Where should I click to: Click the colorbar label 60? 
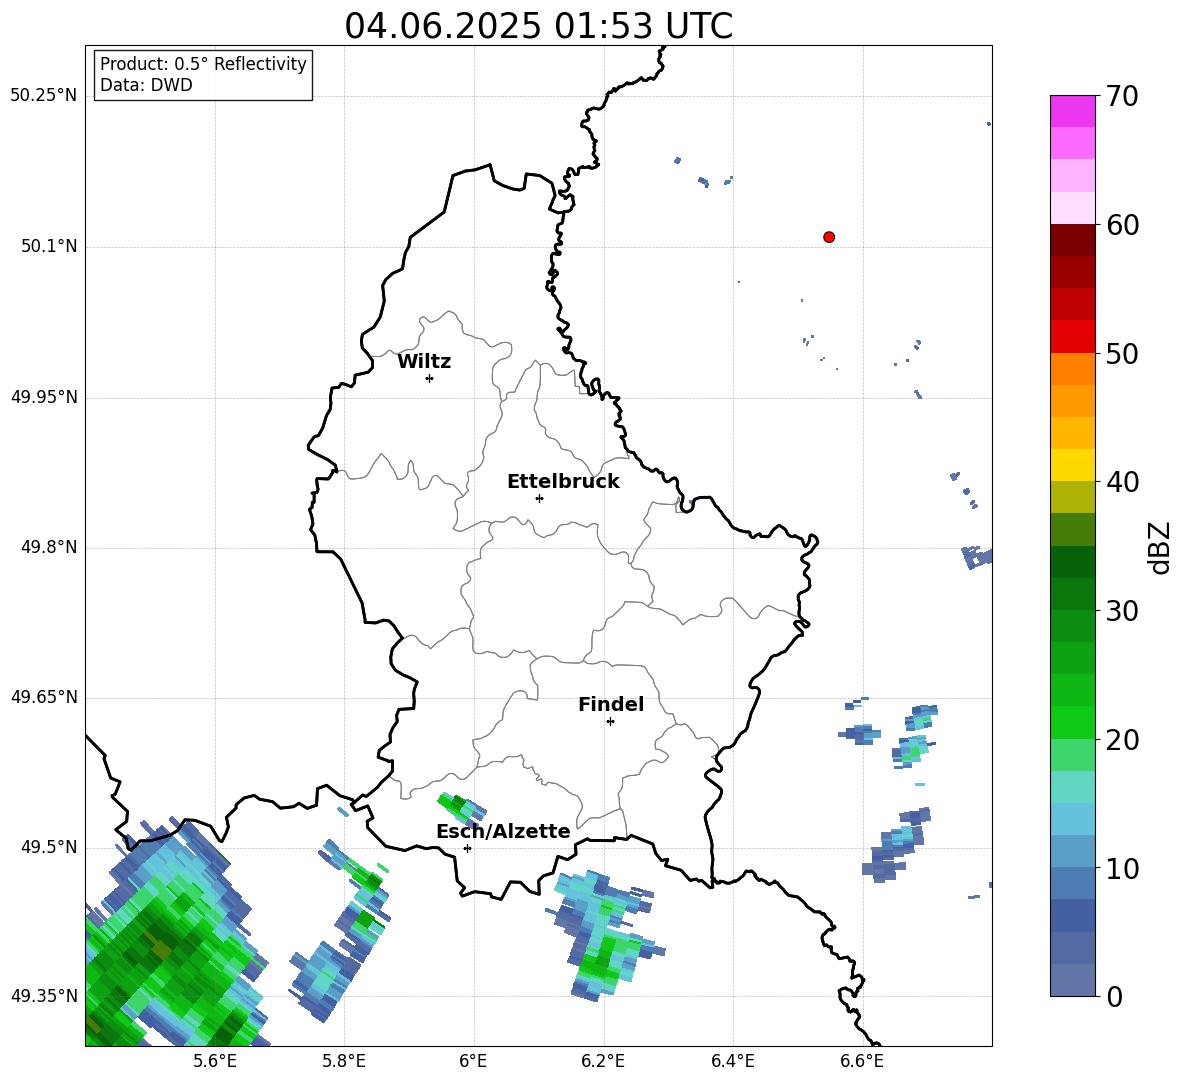tap(1122, 225)
